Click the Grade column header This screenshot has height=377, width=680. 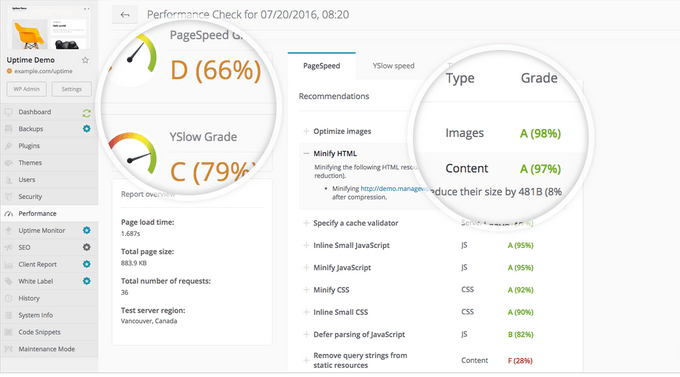click(x=539, y=78)
